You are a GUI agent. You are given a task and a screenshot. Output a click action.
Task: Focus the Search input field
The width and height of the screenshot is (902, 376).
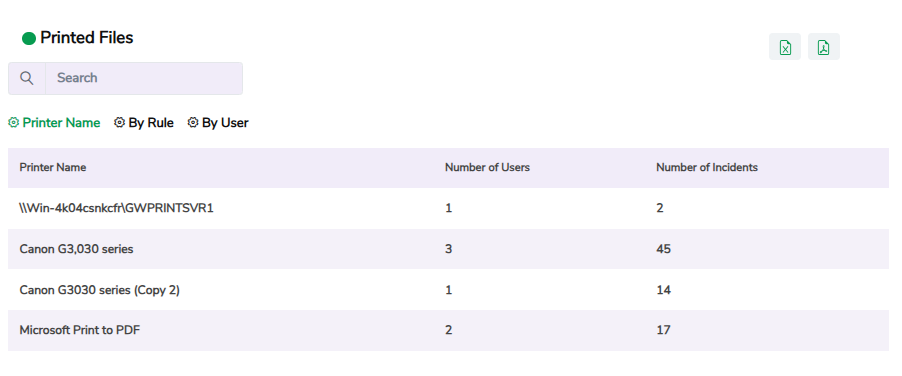click(x=144, y=78)
